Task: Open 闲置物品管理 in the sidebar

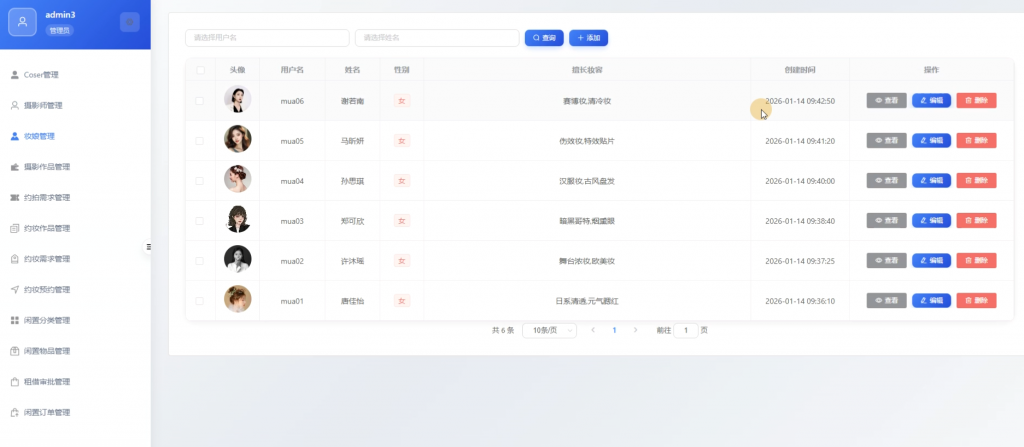Action: click(46, 351)
